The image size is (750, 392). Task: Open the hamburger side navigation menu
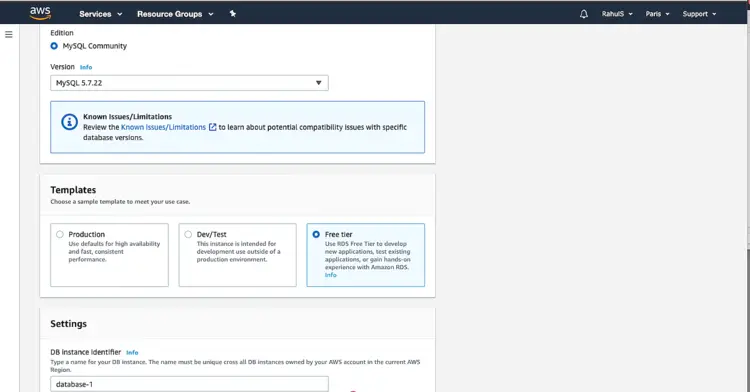[x=9, y=34]
